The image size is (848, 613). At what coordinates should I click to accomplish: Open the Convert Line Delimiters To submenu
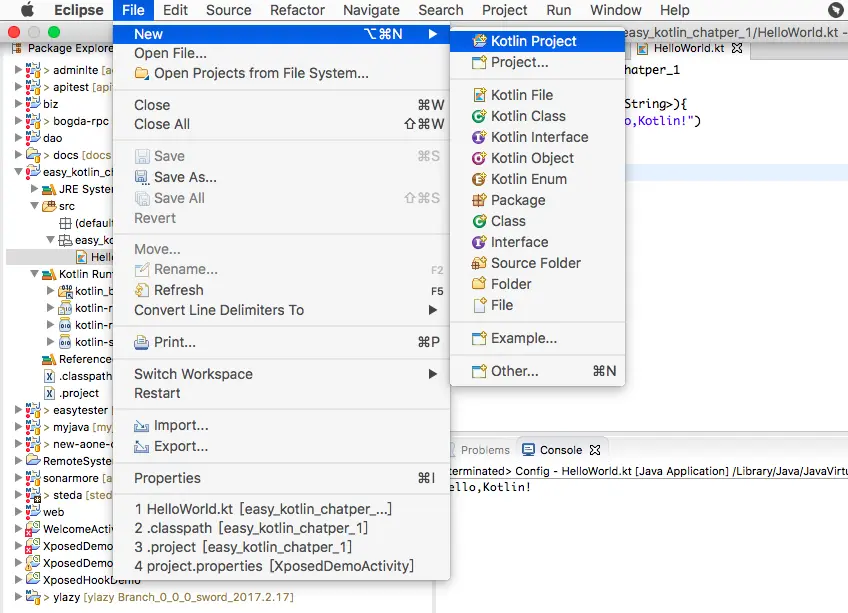point(282,311)
